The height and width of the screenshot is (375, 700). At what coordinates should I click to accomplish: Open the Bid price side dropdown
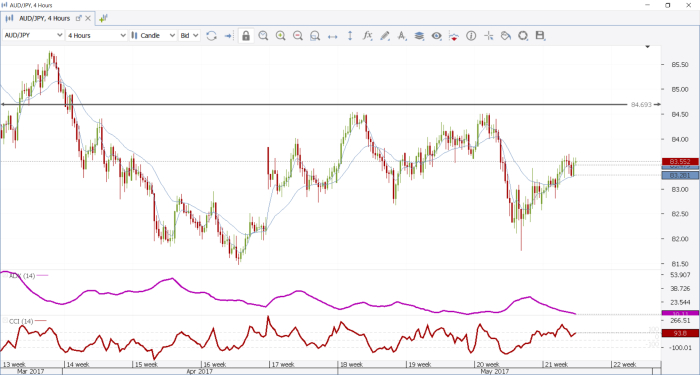[x=189, y=35]
